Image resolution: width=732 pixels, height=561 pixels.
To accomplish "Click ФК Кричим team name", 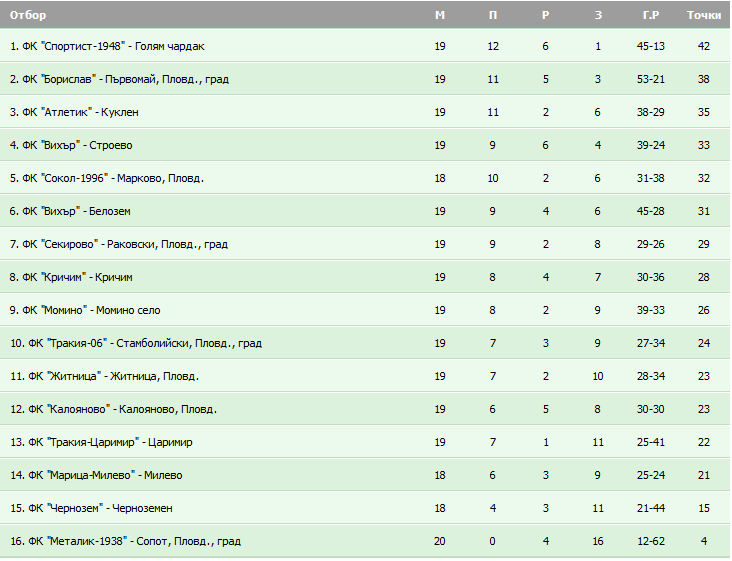I will coord(71,277).
